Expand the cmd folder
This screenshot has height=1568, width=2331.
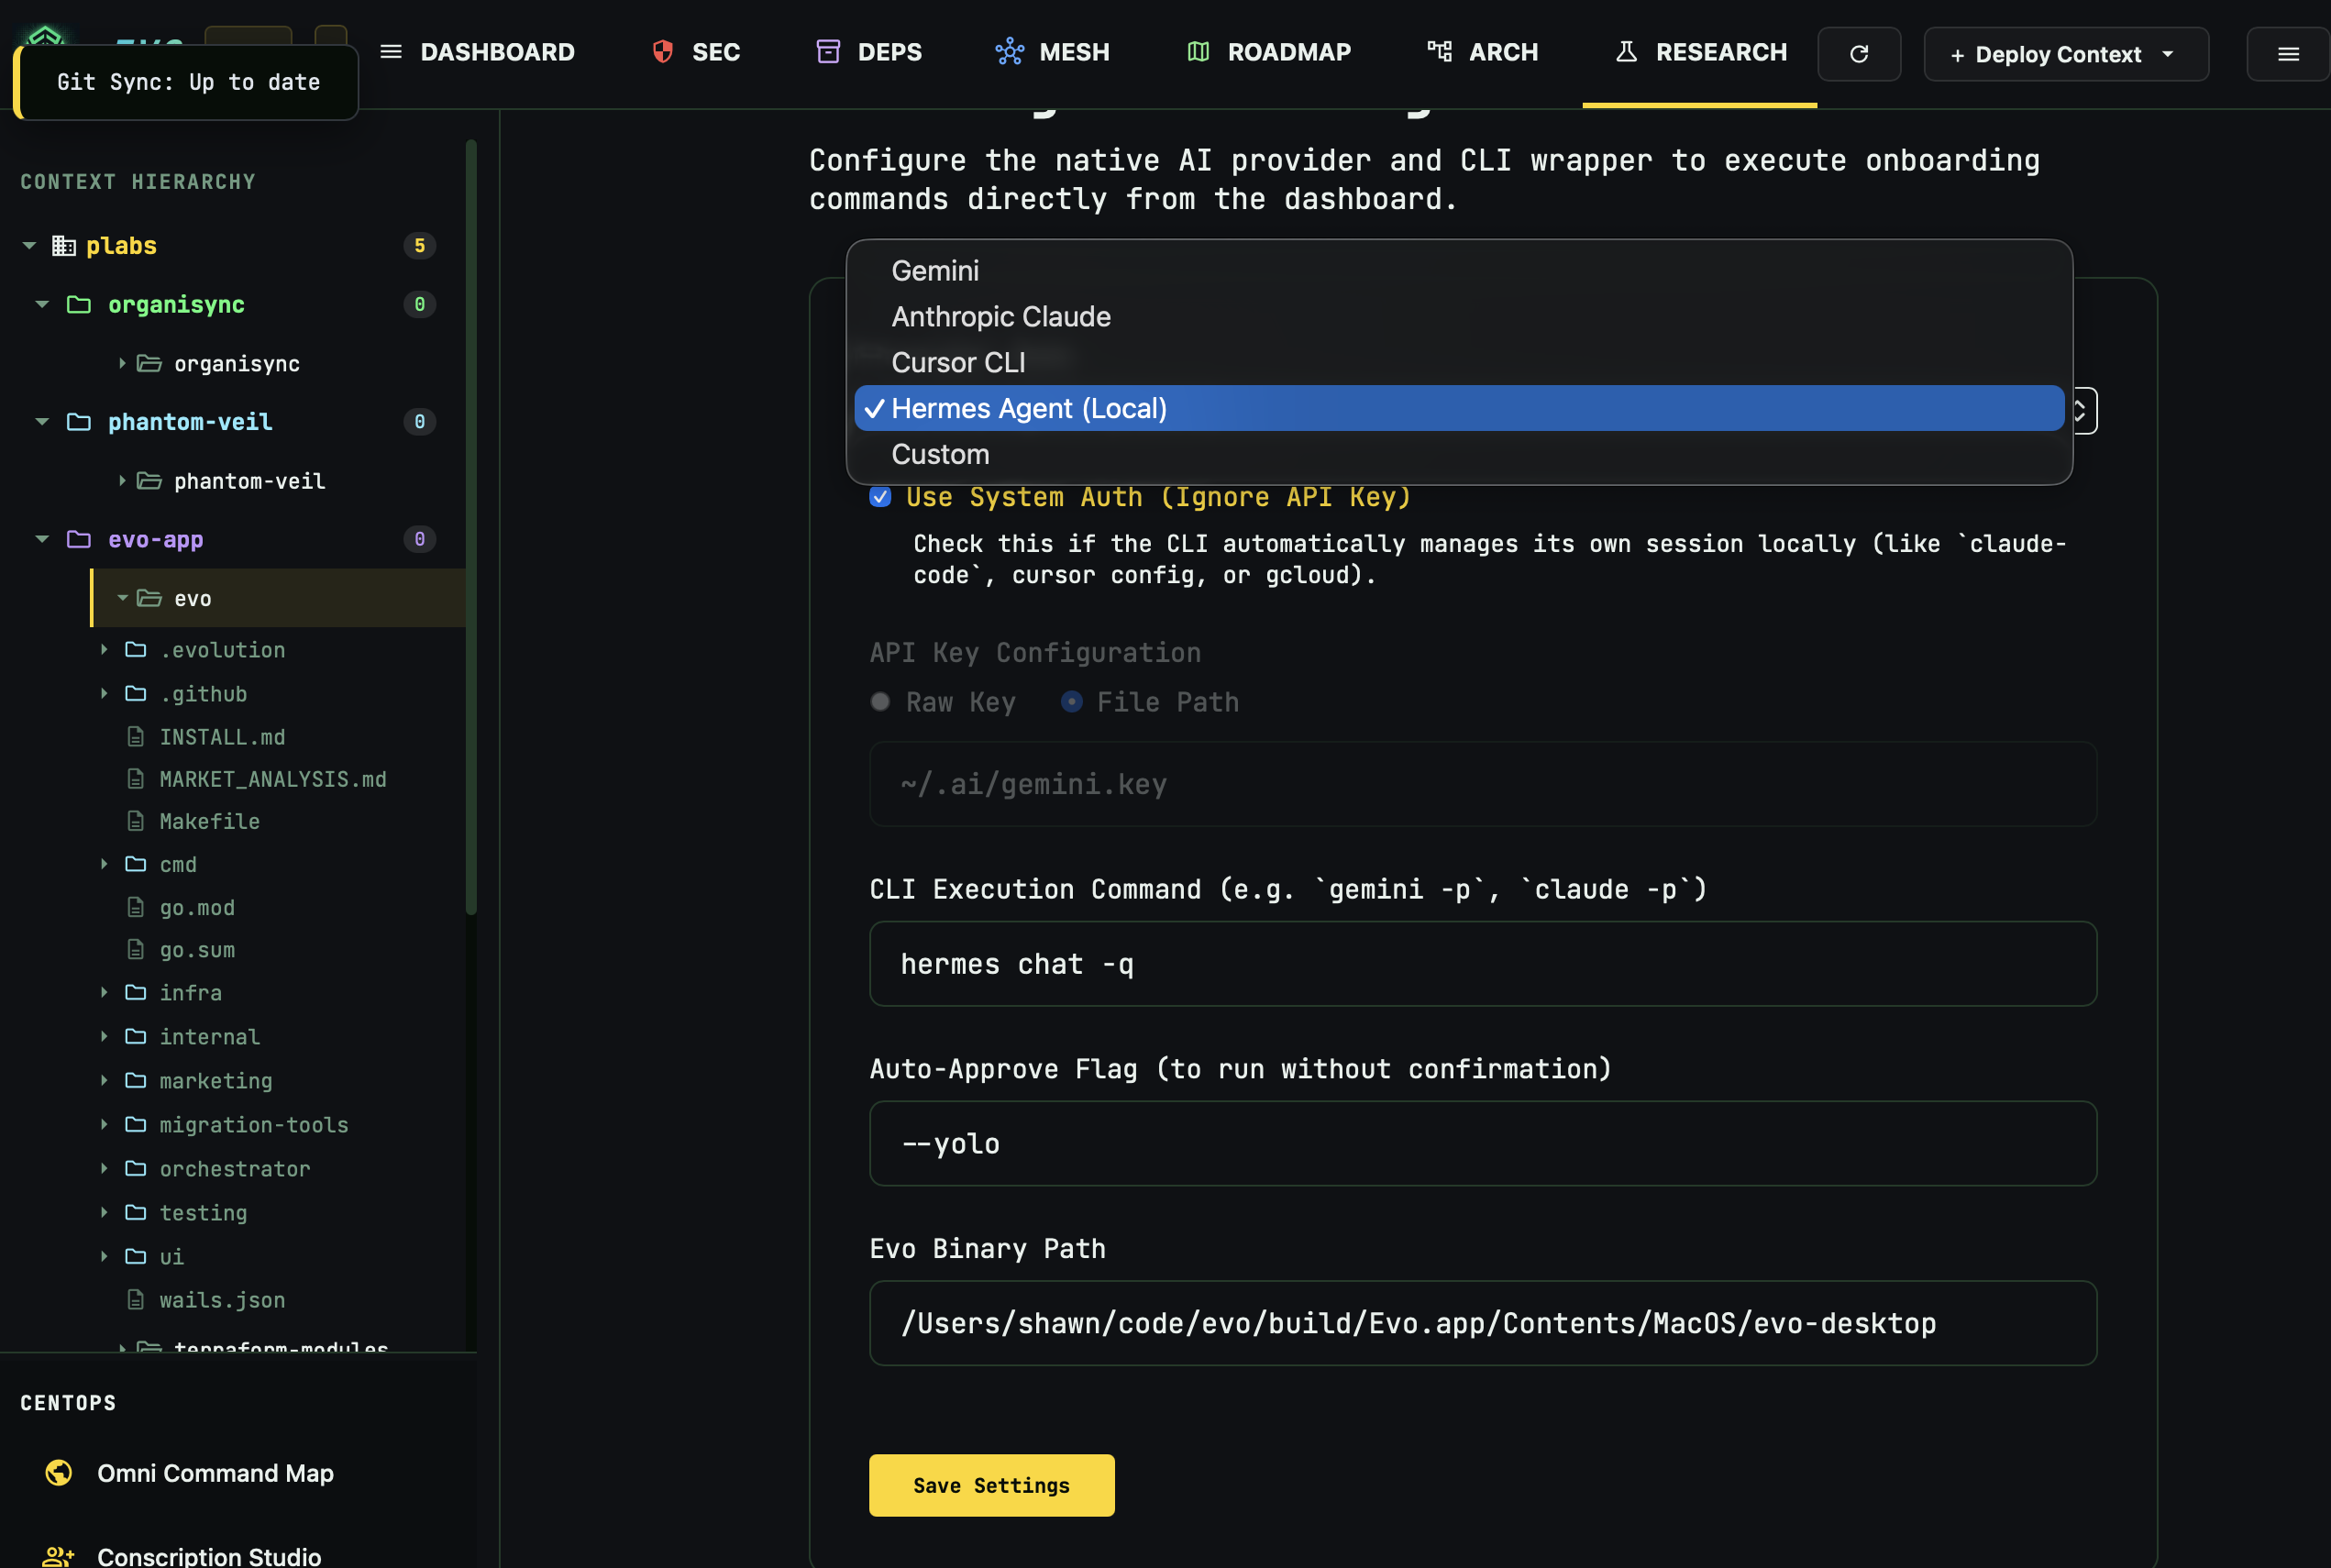coord(104,864)
